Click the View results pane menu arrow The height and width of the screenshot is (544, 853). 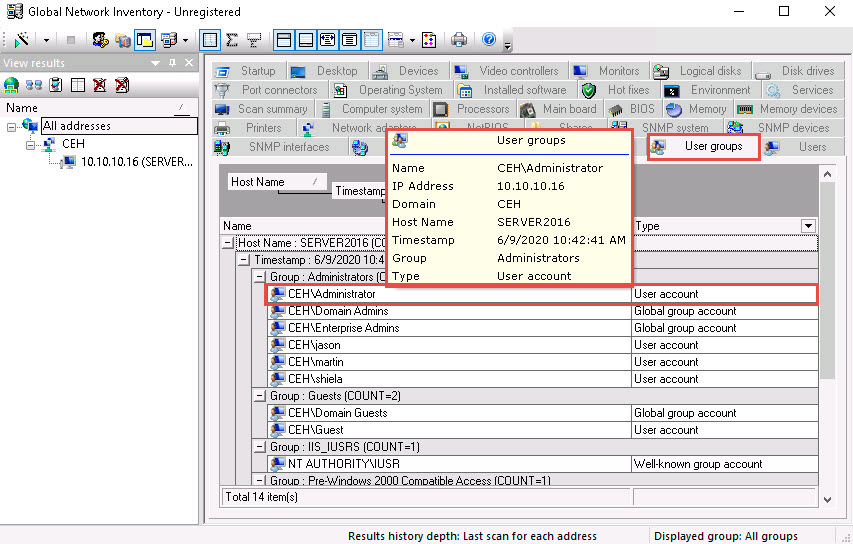156,63
